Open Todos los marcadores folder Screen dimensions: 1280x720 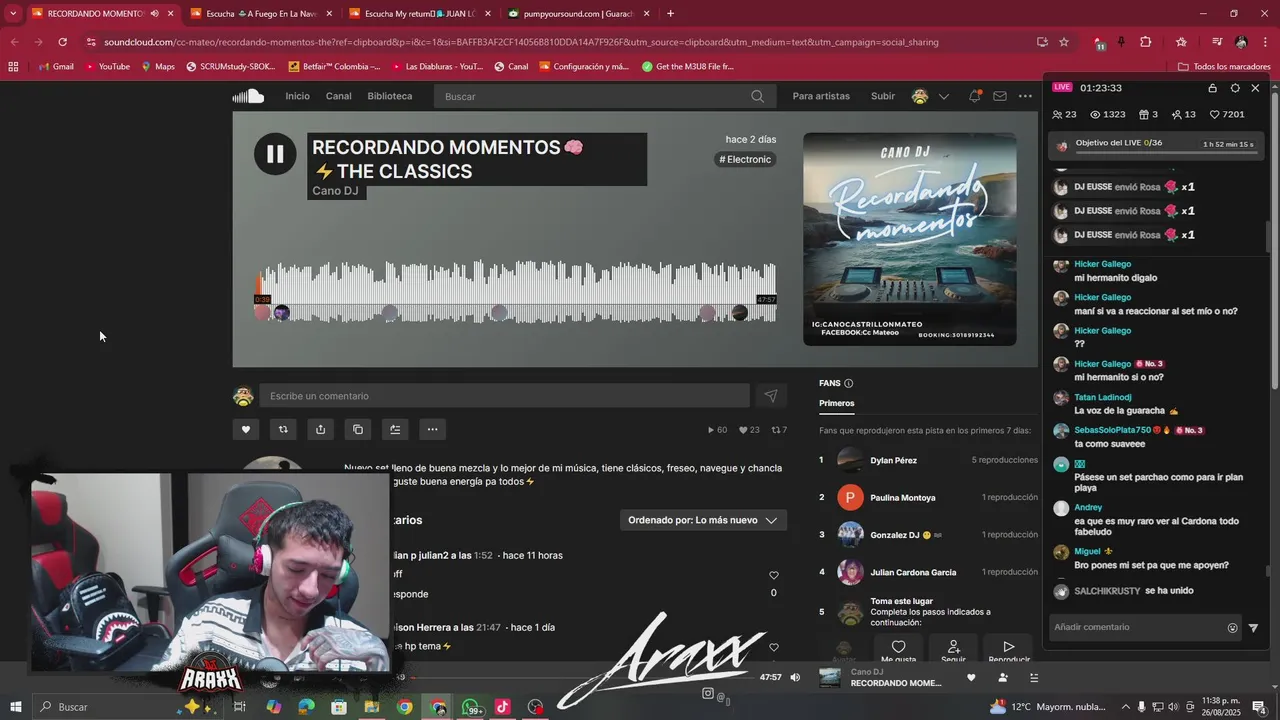tap(1224, 67)
